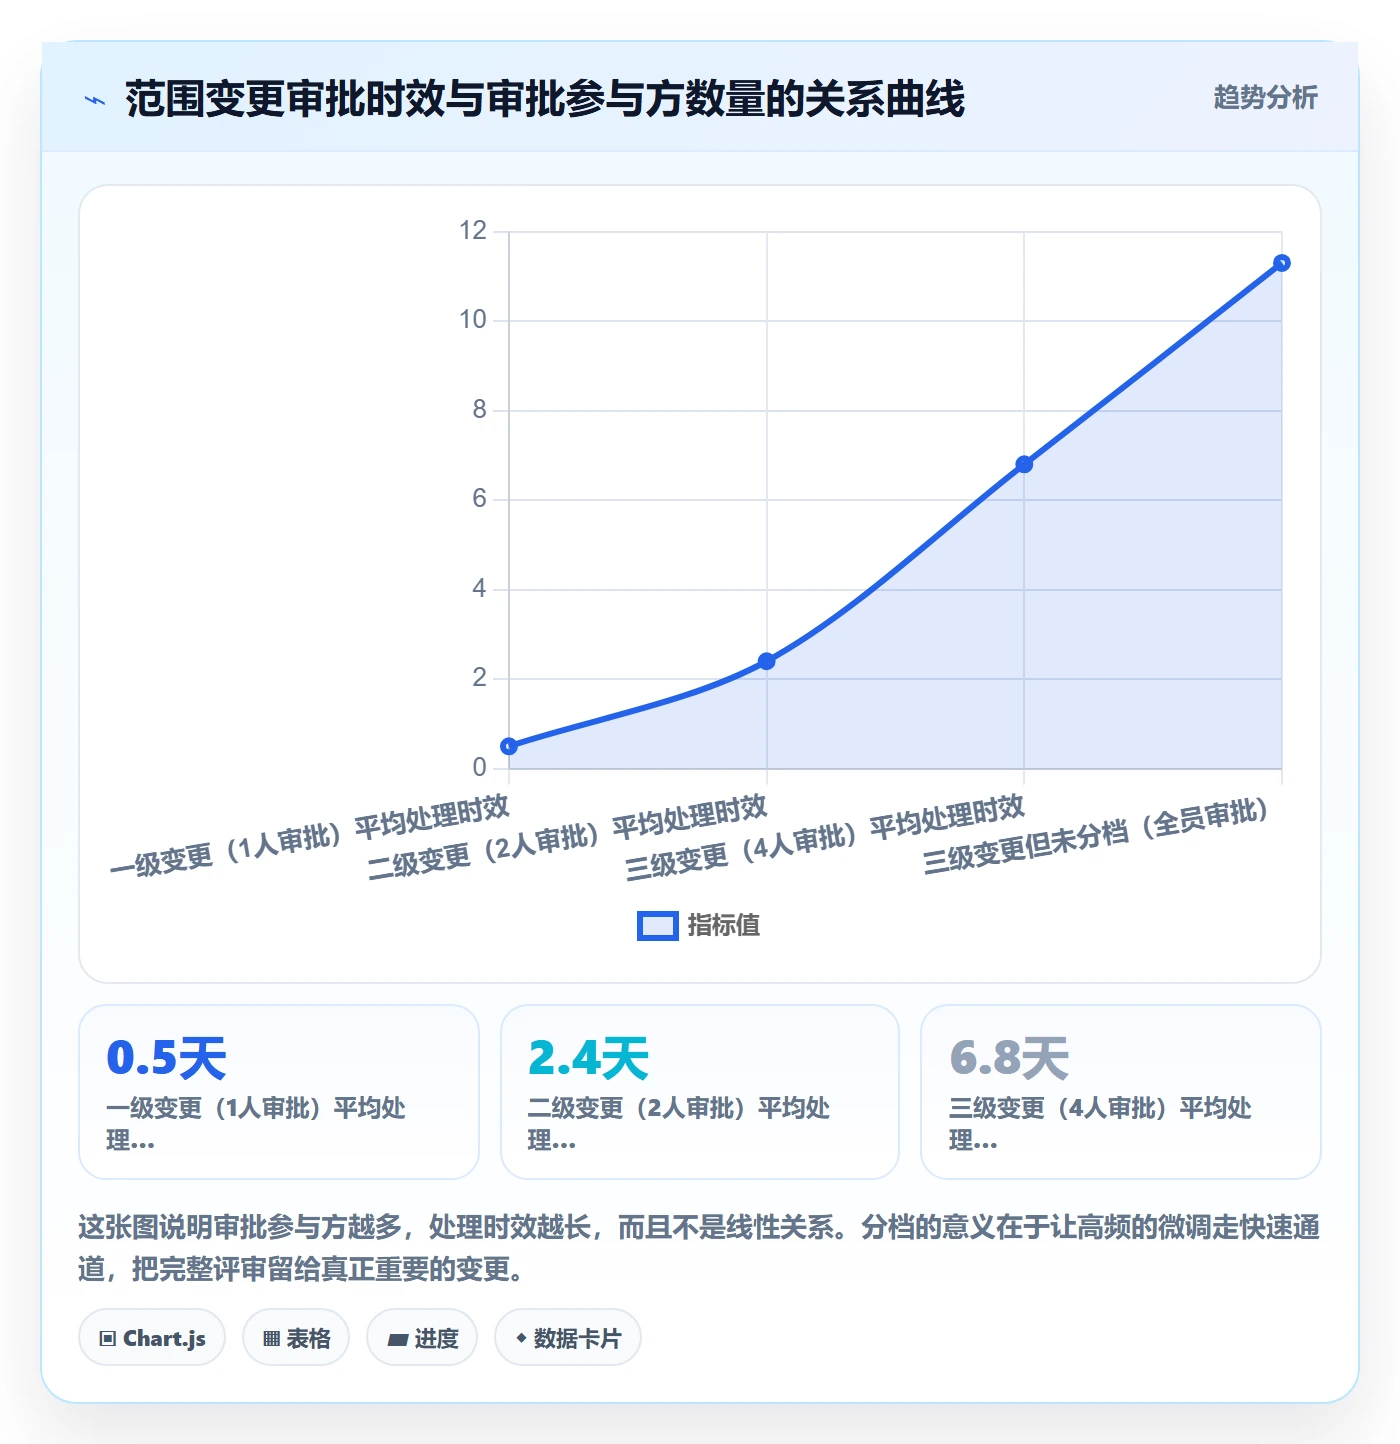This screenshot has width=1400, height=1444.
Task: Click the diamond icon in 数据卡片 chip
Action: 521,1338
